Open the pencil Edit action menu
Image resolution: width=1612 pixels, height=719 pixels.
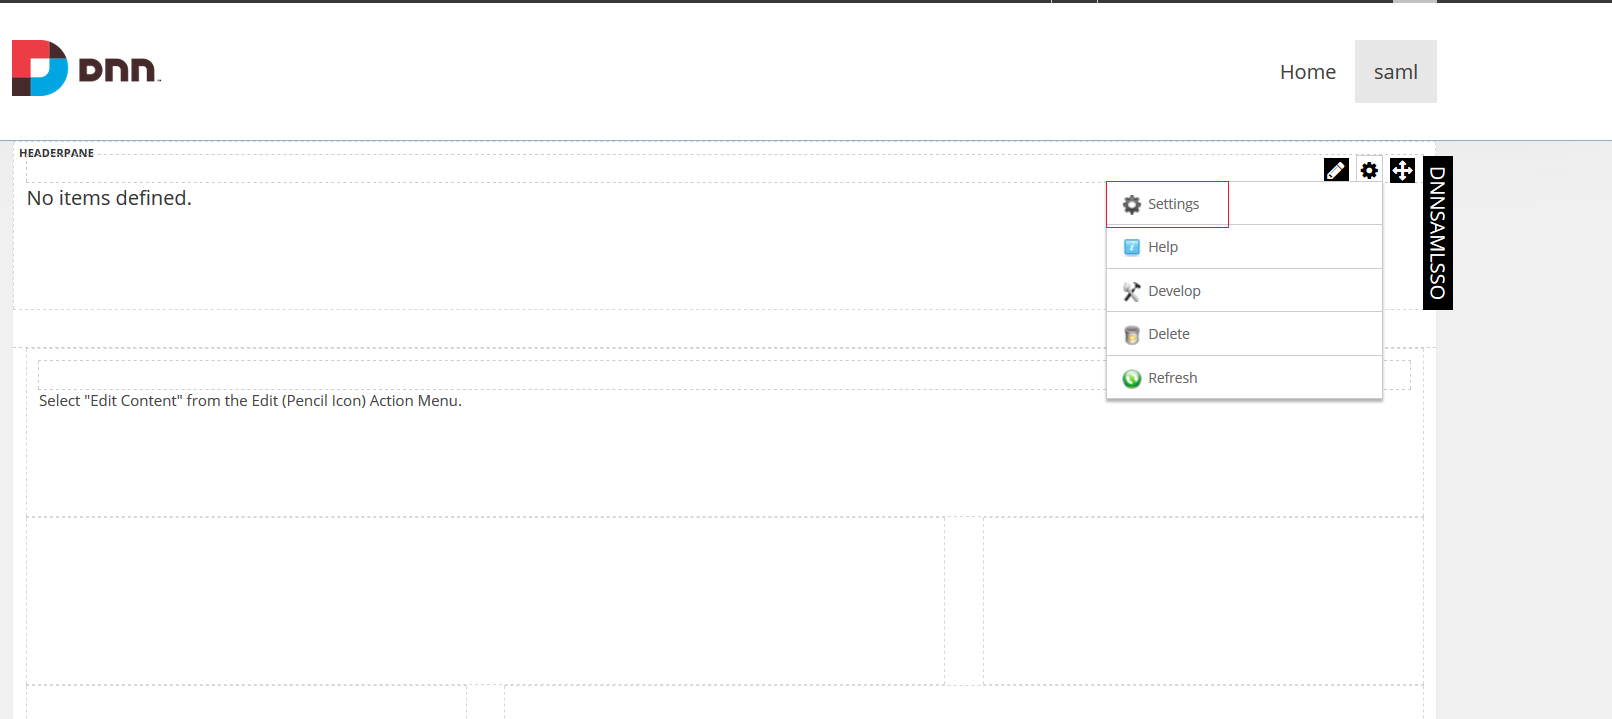[x=1336, y=170]
